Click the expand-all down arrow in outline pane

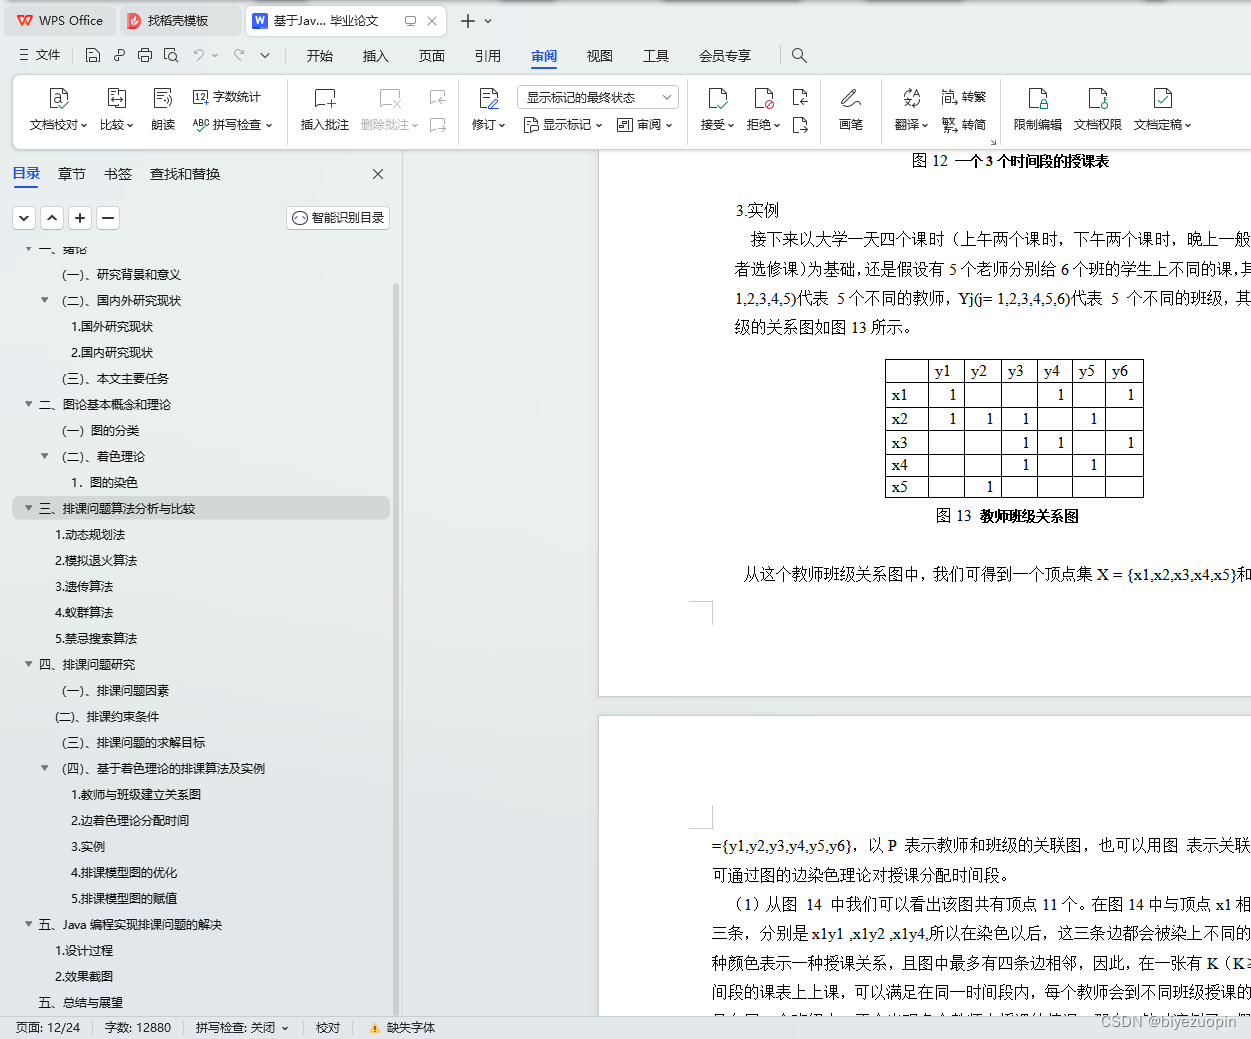pyautogui.click(x=24, y=217)
